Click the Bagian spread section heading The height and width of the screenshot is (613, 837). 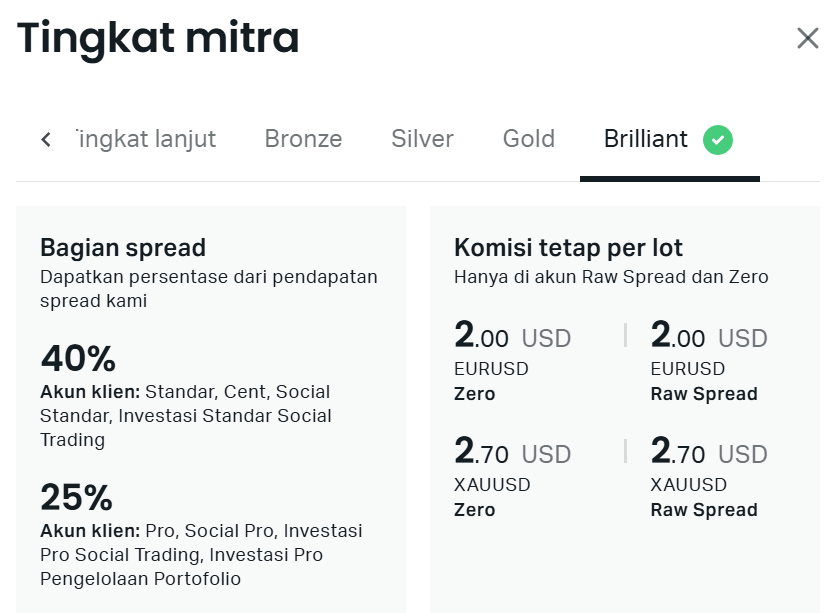[x=123, y=247]
